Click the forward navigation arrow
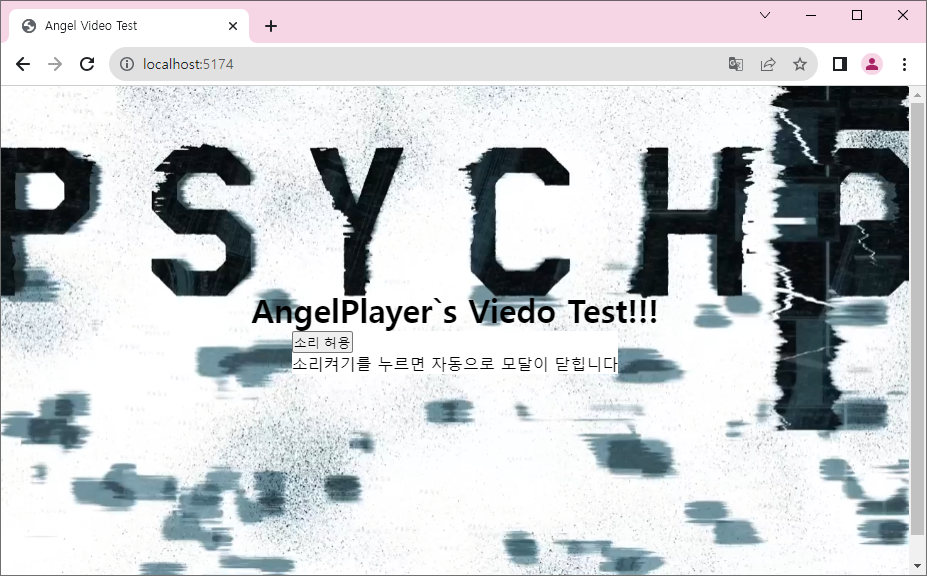 tap(55, 64)
